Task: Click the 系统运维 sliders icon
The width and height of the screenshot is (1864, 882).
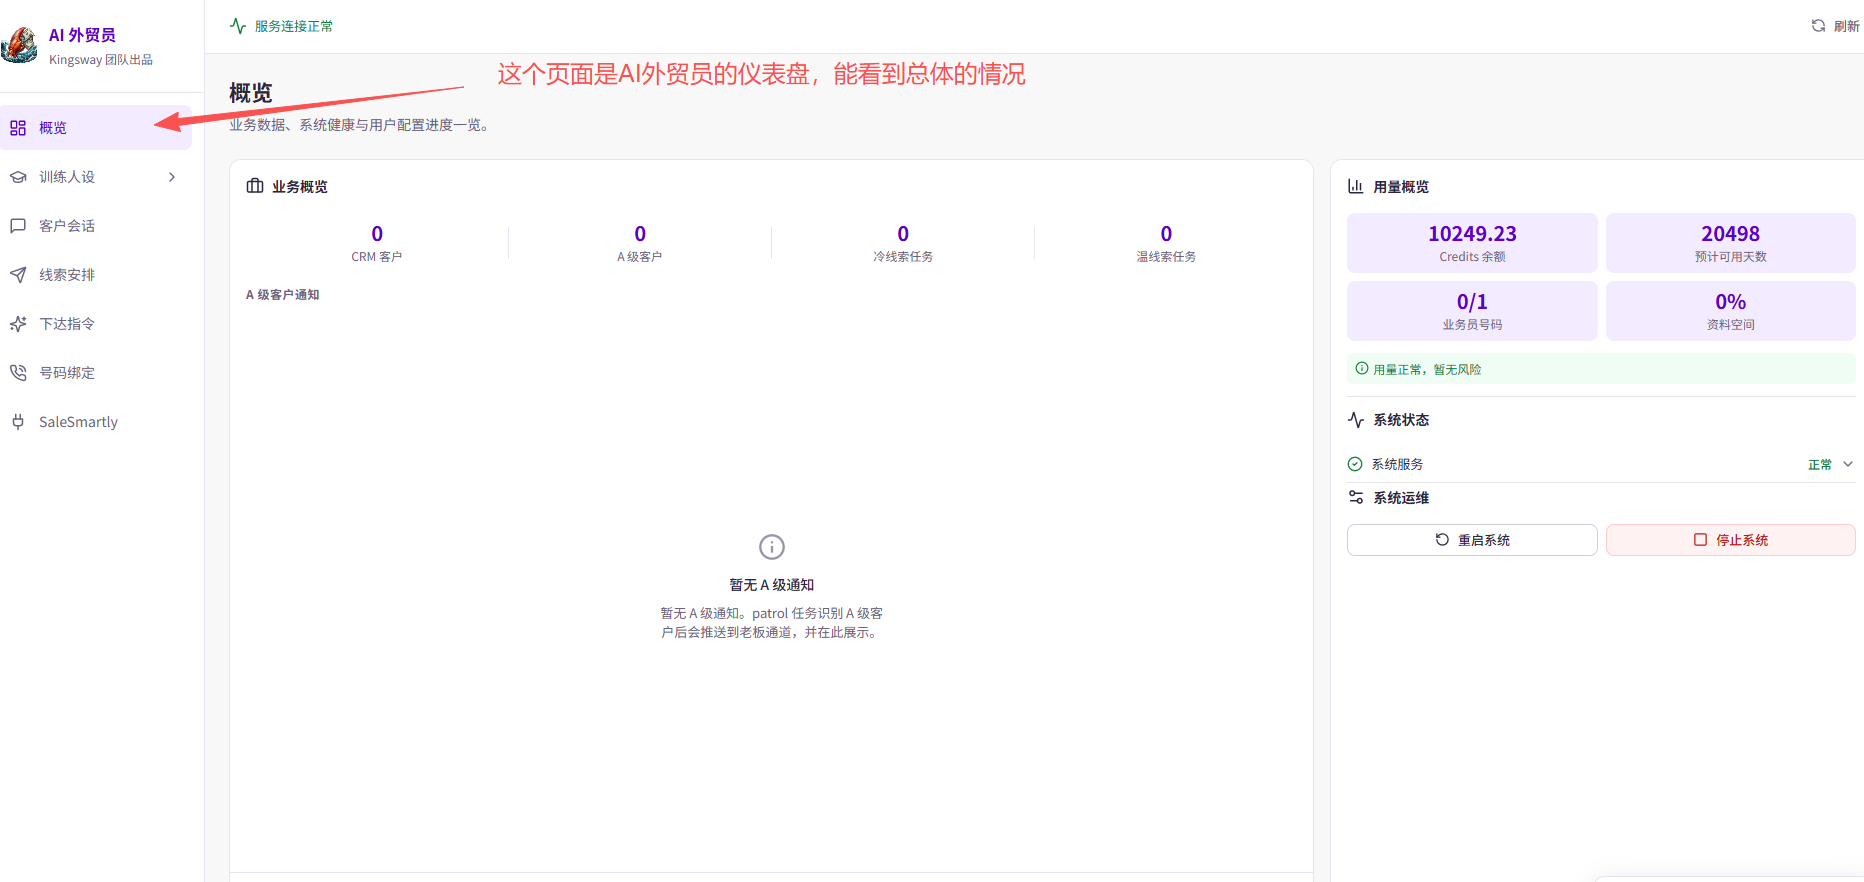Action: tap(1356, 498)
